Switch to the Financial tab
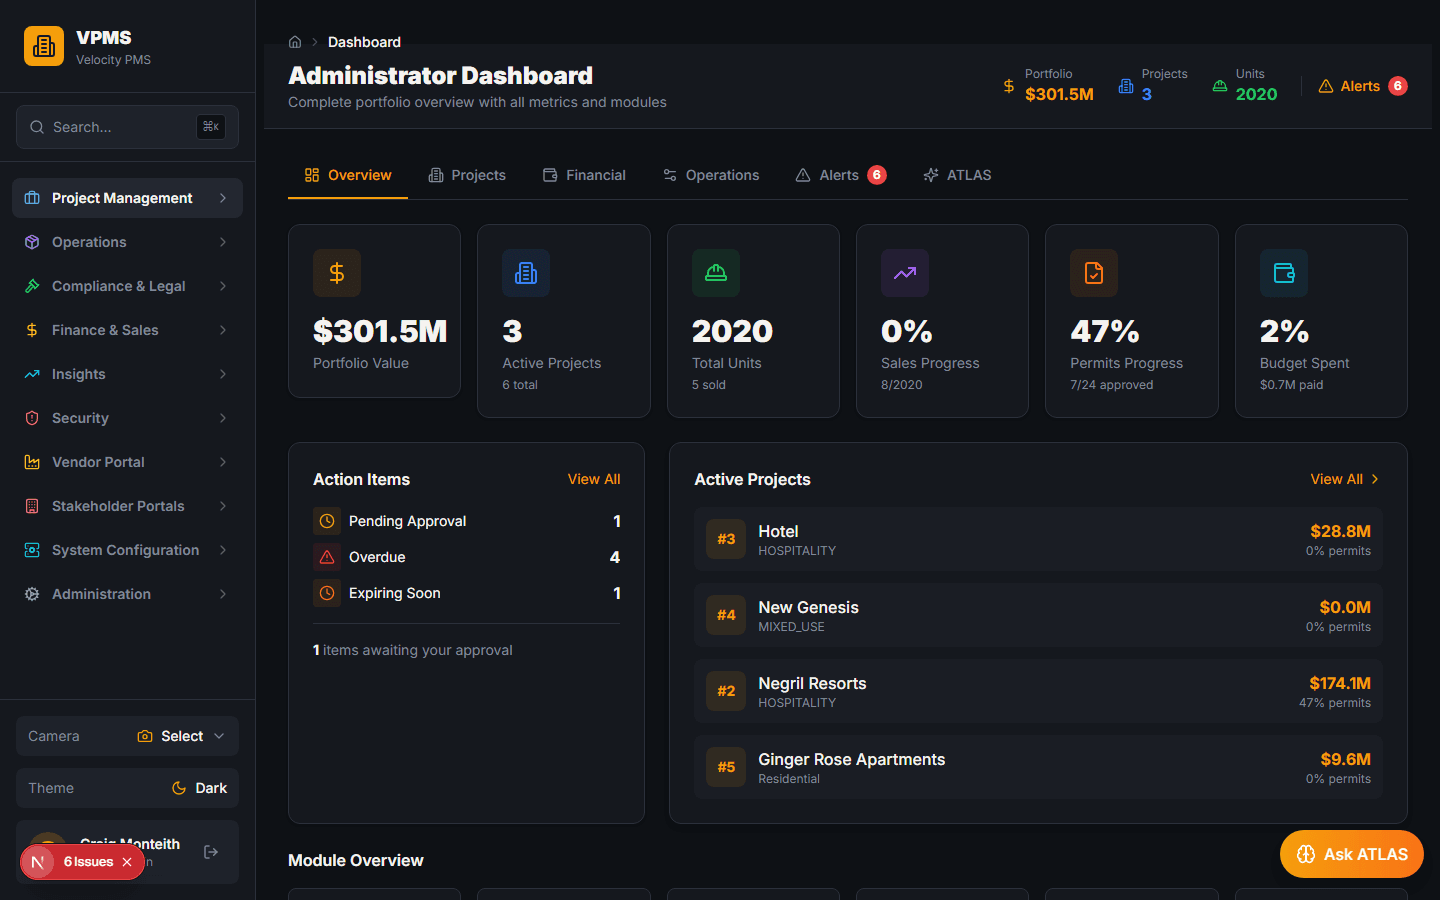 tap(584, 174)
